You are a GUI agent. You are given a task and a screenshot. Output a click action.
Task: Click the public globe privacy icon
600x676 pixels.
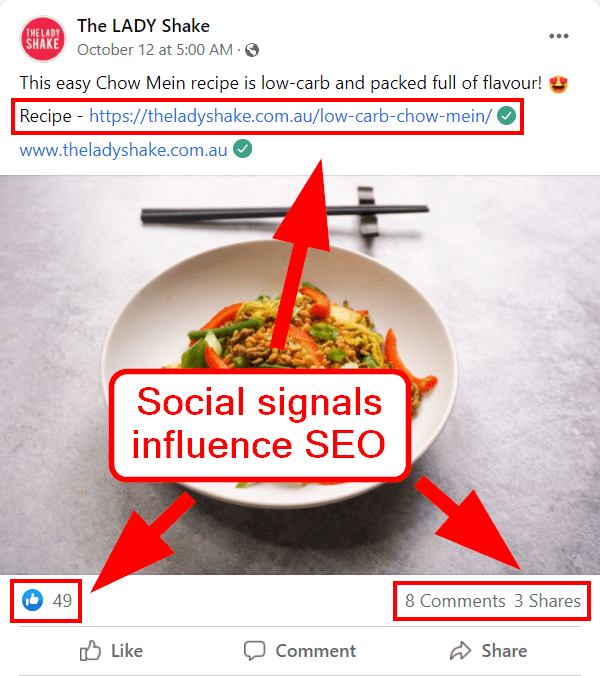coord(252,50)
